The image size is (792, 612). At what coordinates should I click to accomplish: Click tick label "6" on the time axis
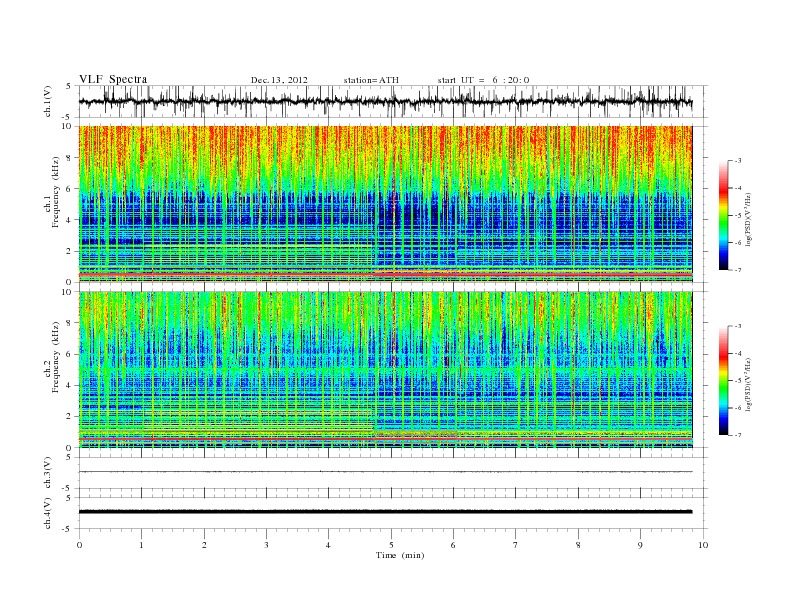pyautogui.click(x=453, y=545)
